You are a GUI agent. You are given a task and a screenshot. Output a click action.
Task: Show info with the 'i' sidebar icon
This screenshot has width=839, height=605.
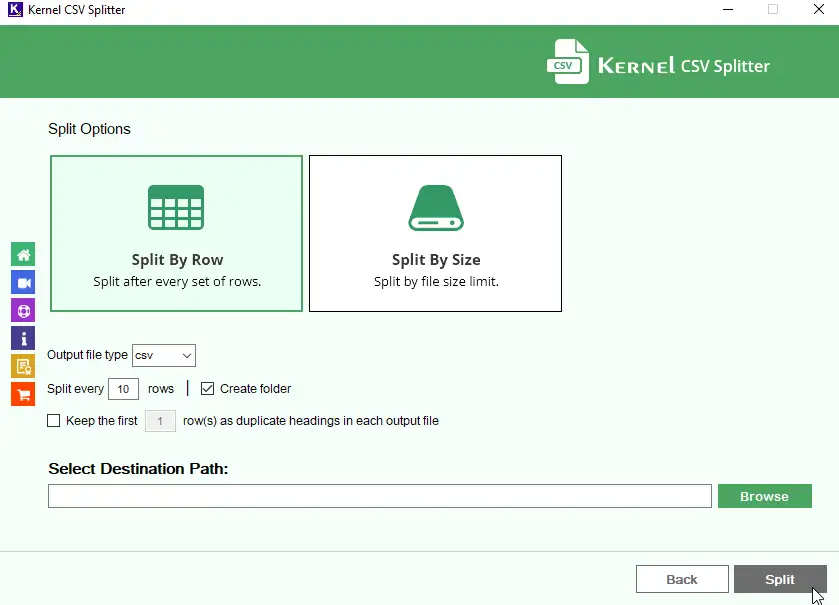coord(23,339)
